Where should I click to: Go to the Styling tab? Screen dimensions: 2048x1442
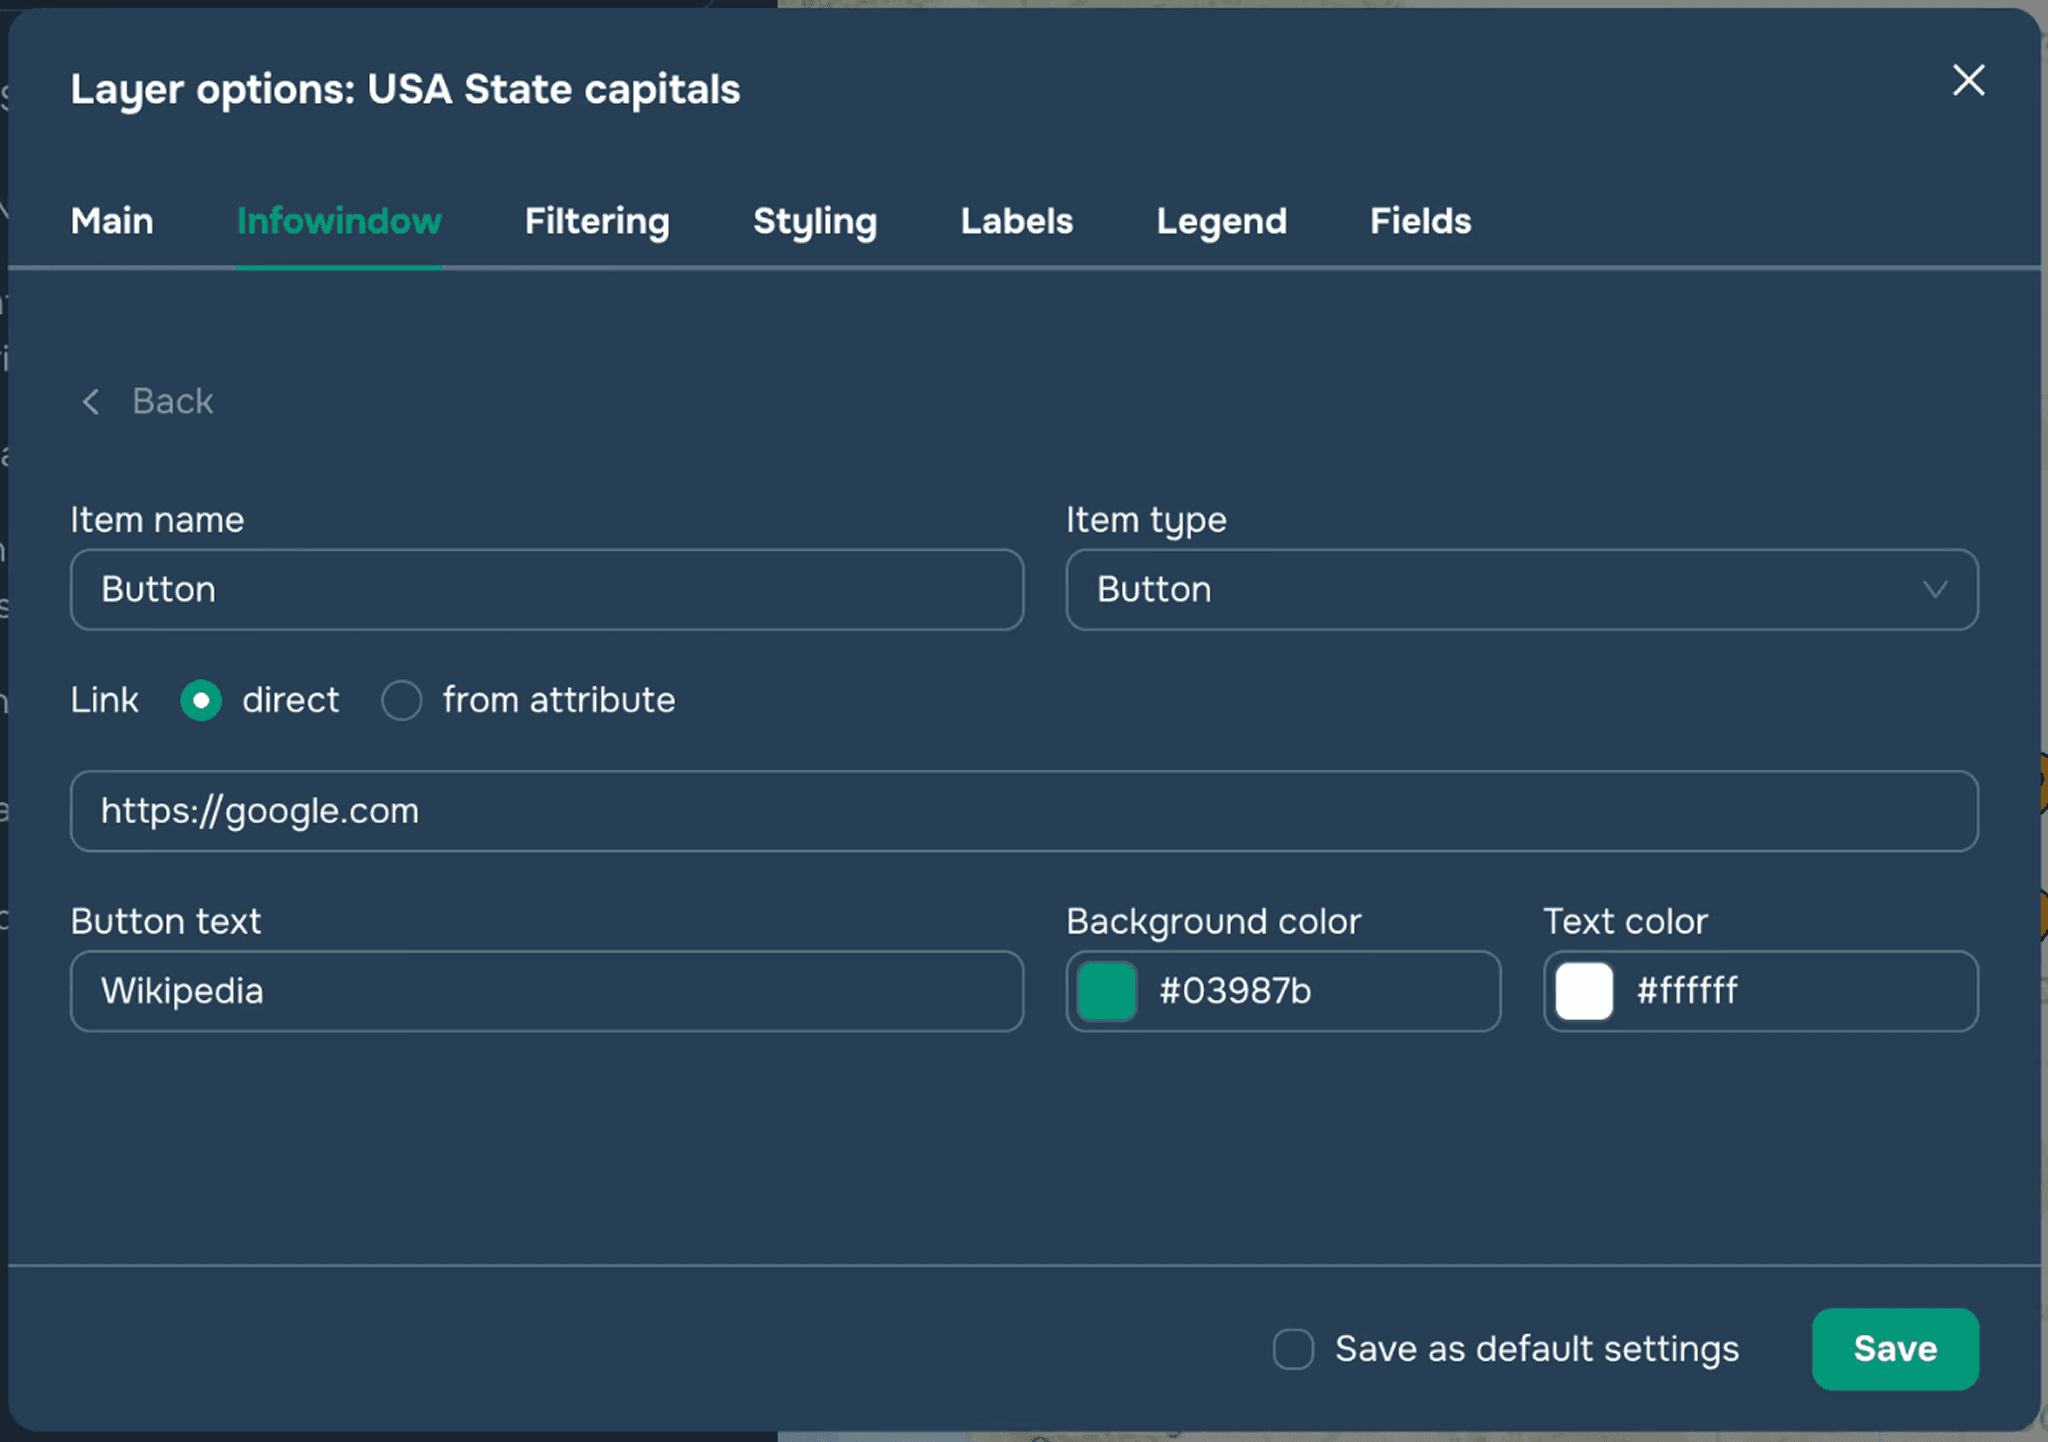coord(815,221)
